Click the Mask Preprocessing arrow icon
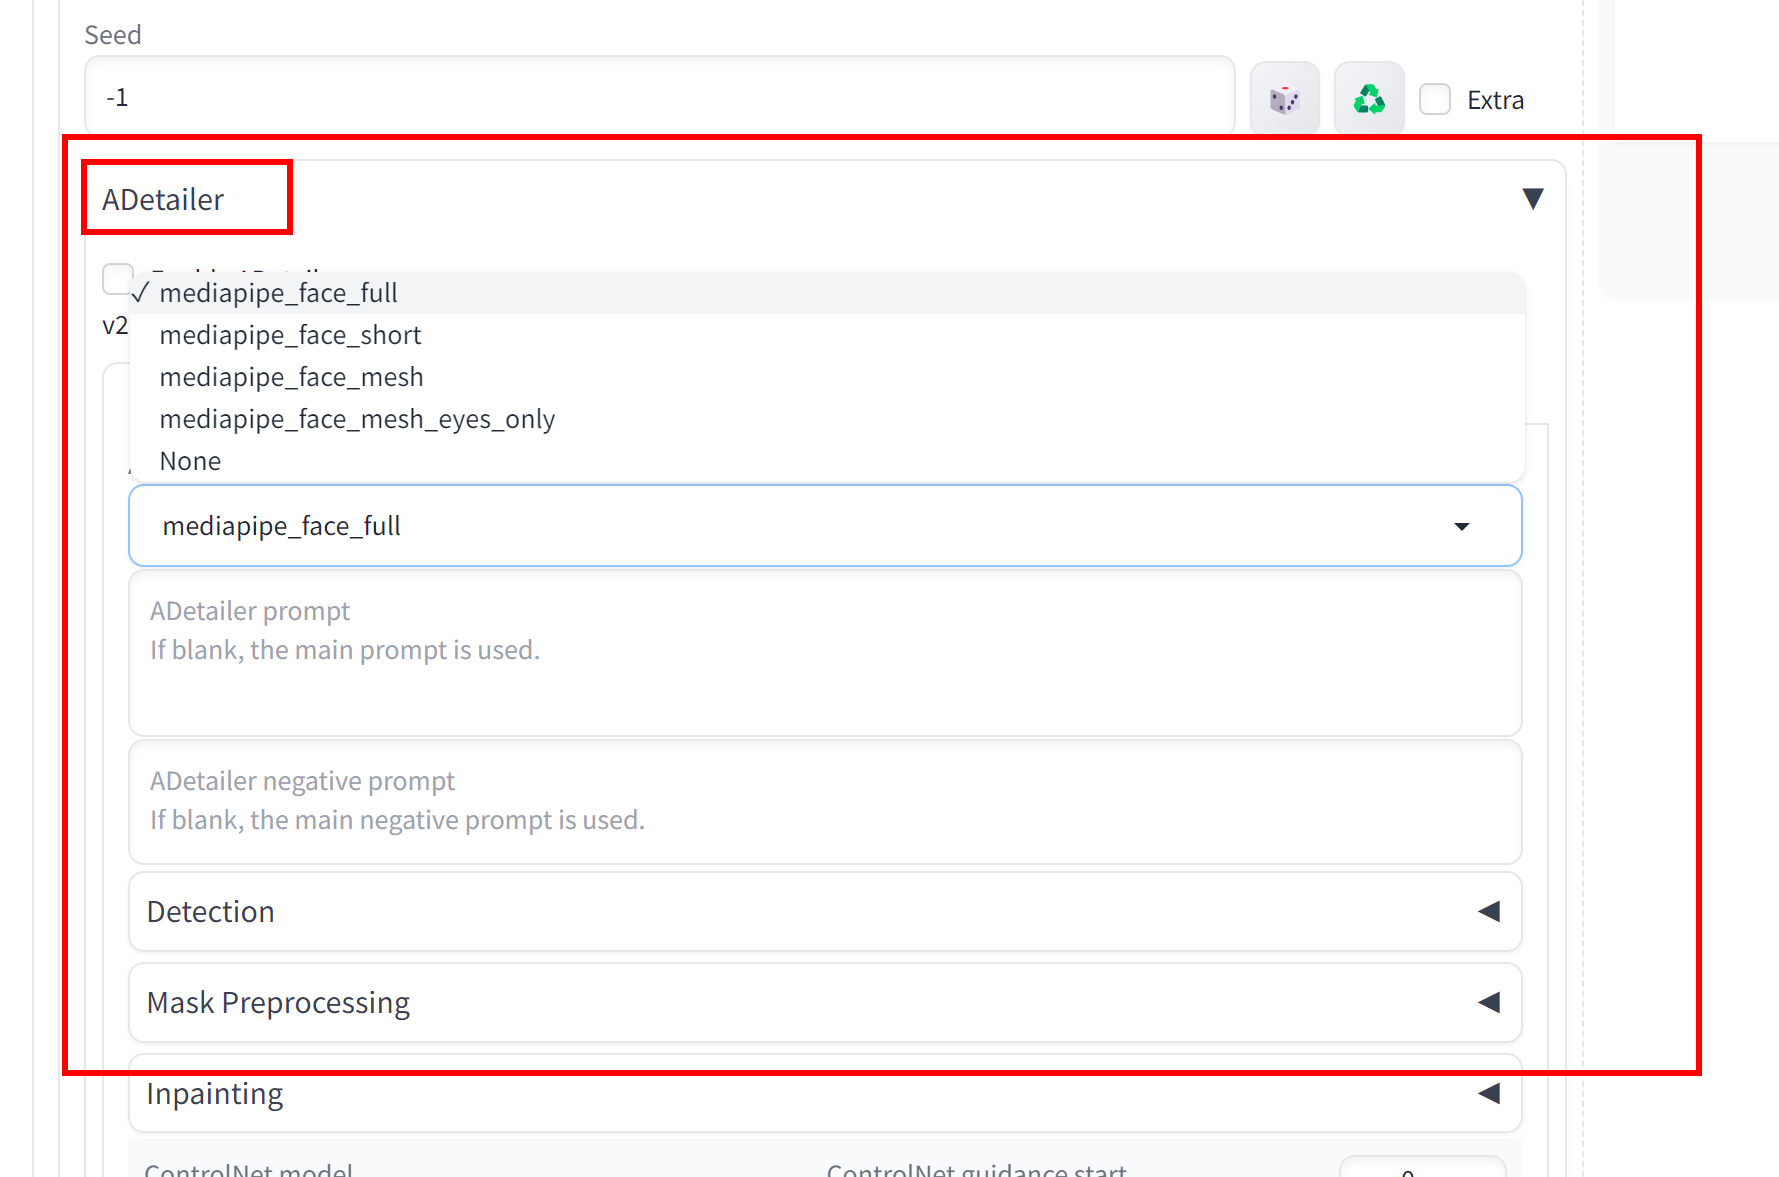The width and height of the screenshot is (1779, 1177). (x=1489, y=1002)
